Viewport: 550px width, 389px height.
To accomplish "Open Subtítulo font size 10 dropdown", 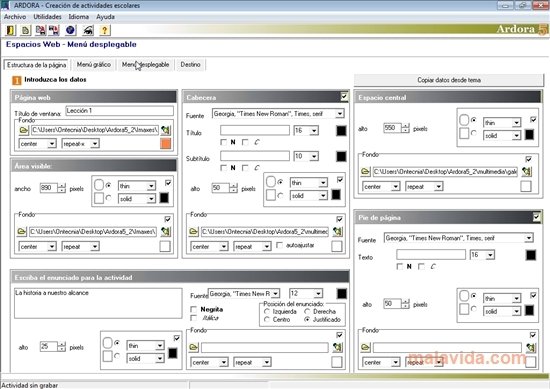I will point(314,156).
